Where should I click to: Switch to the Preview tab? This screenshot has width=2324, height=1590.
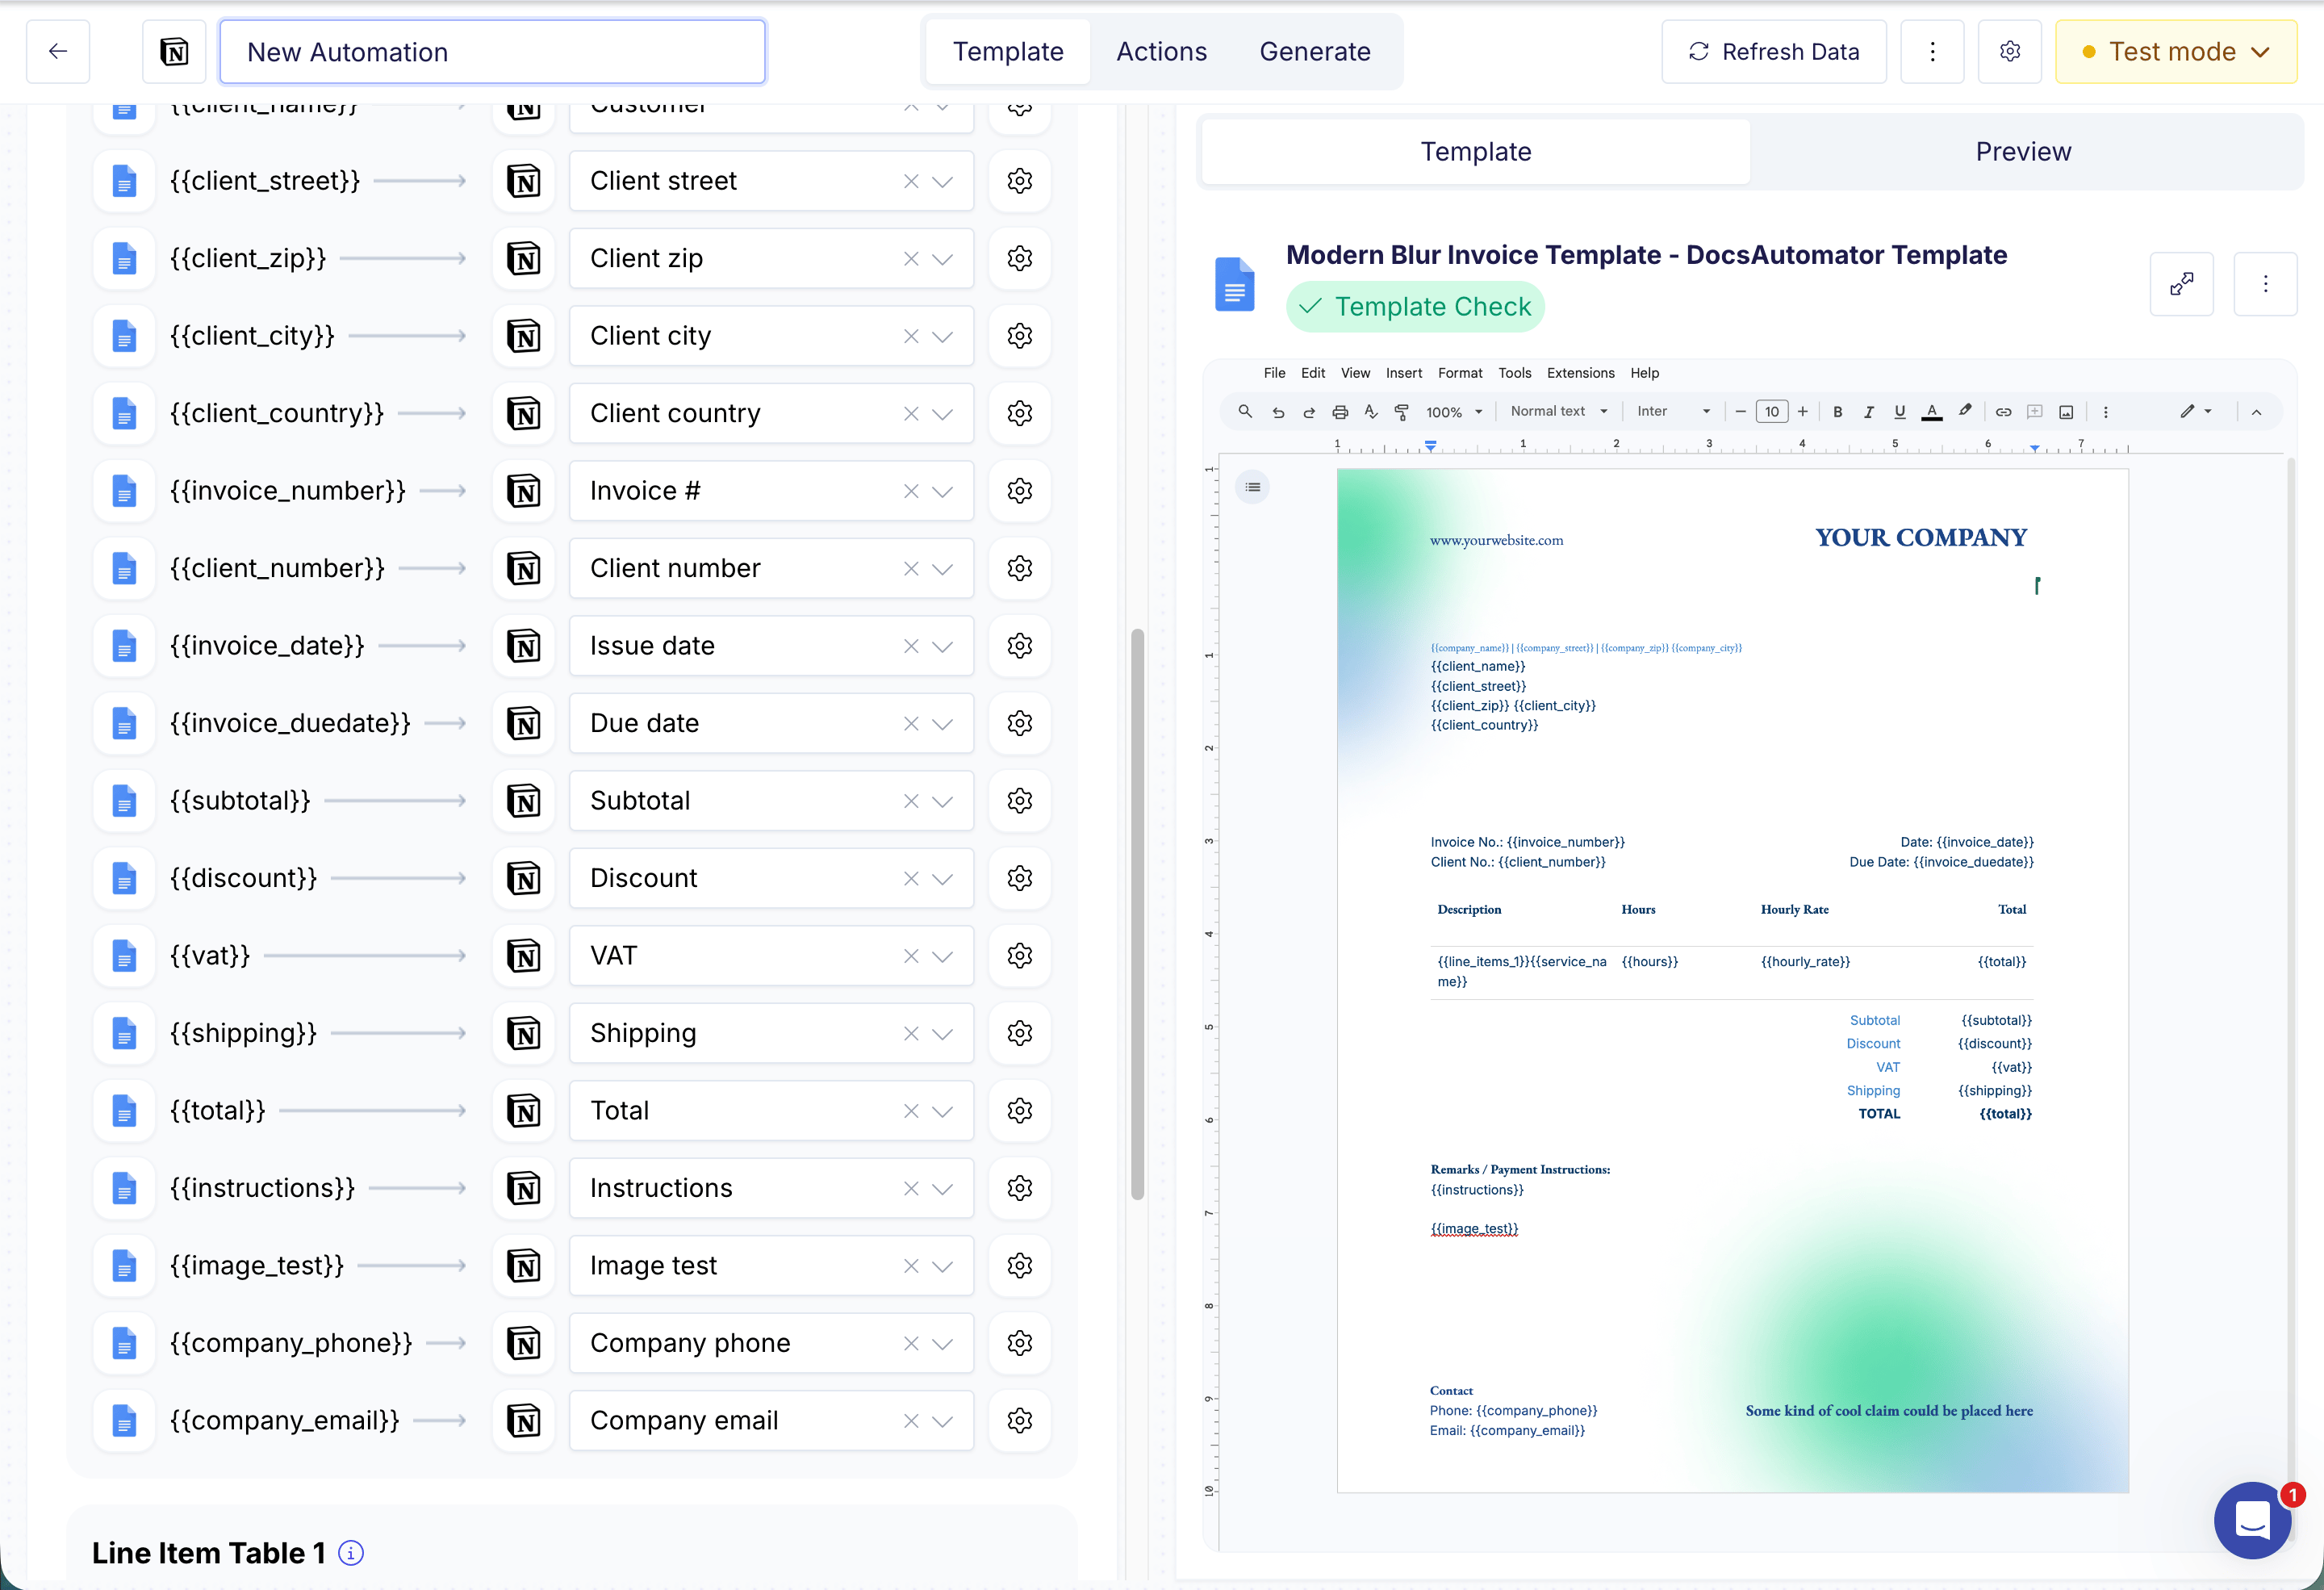click(x=2023, y=152)
